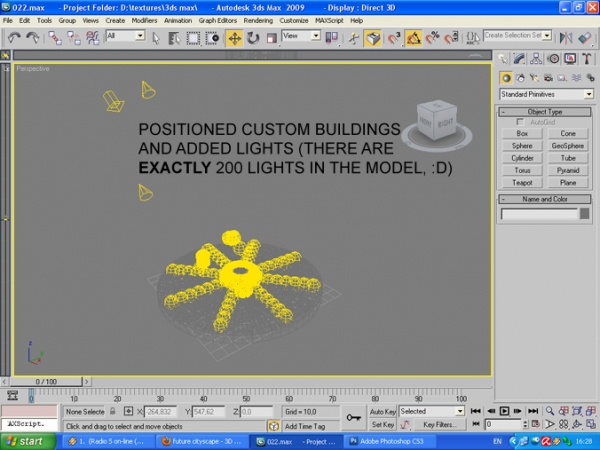Switch to the Hierarchy panel tab
The width and height of the screenshot is (600, 450).
(x=536, y=59)
